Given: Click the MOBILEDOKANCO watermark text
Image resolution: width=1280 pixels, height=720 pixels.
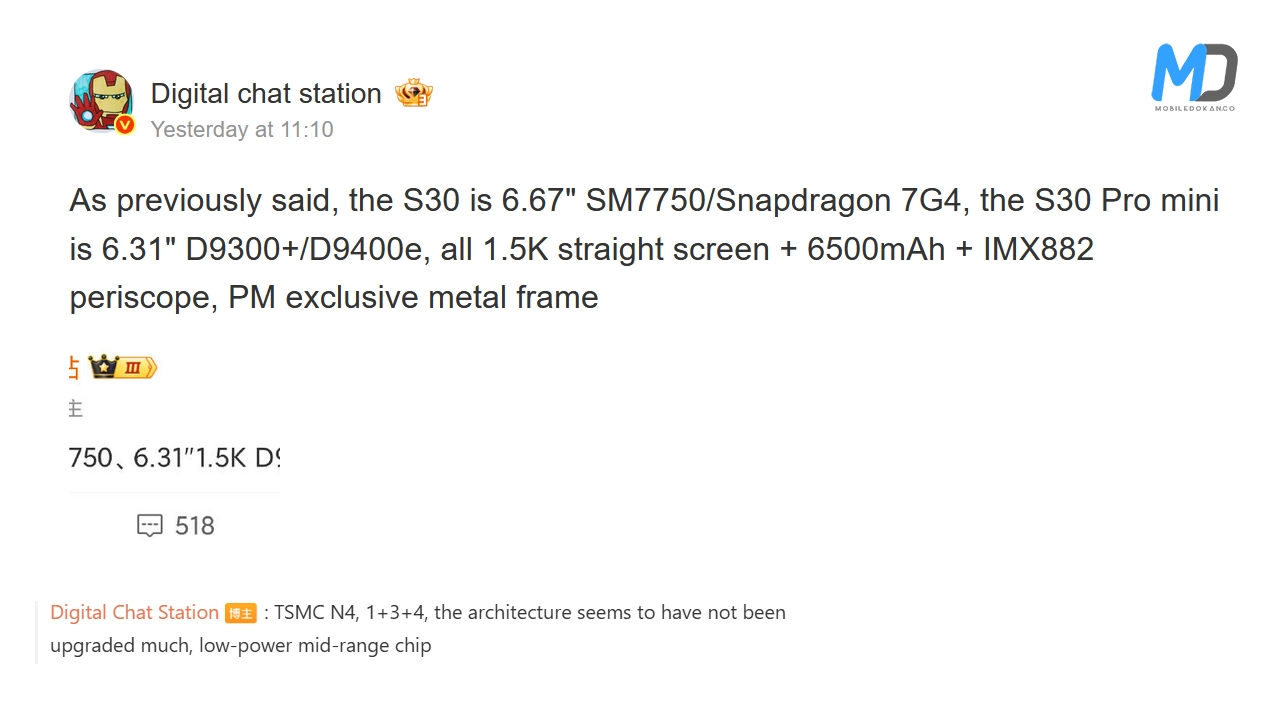Looking at the screenshot, I should pyautogui.click(x=1194, y=107).
